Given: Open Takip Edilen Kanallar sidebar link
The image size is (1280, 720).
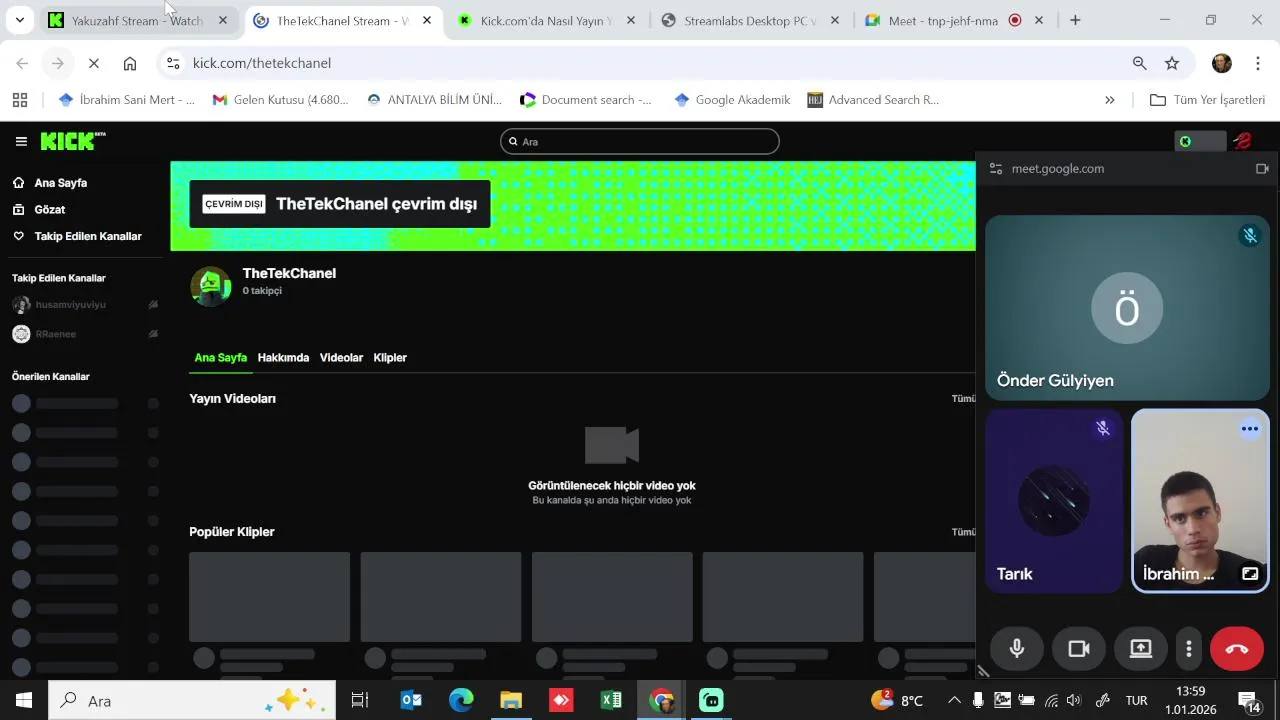Looking at the screenshot, I should [x=87, y=236].
